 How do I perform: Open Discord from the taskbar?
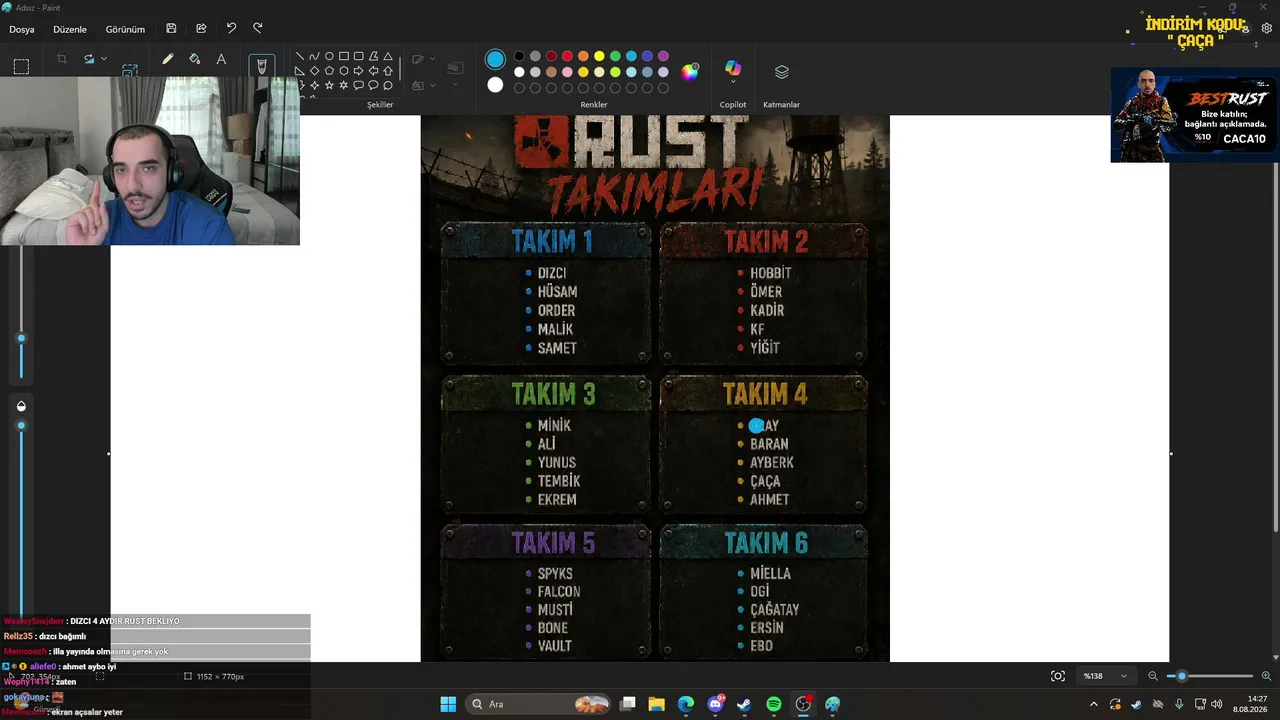point(715,704)
